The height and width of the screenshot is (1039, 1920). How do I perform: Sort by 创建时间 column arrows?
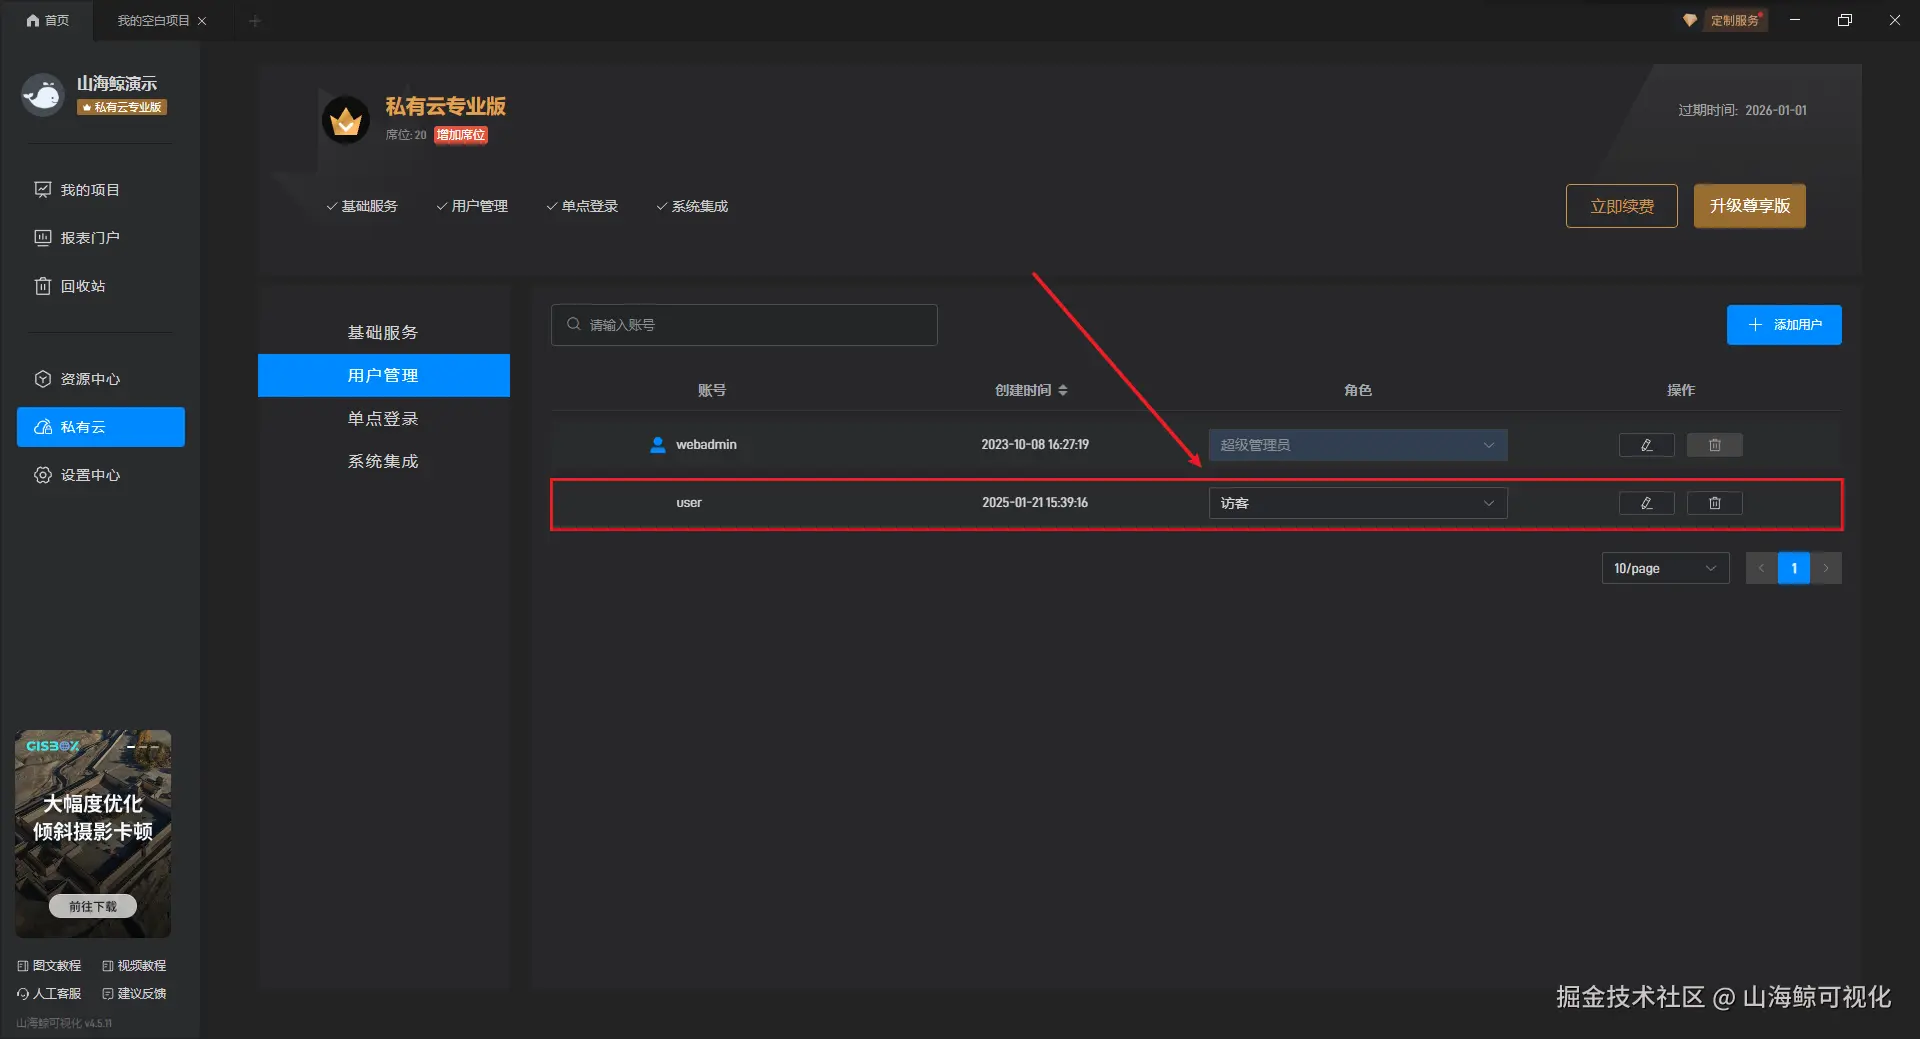(1063, 390)
